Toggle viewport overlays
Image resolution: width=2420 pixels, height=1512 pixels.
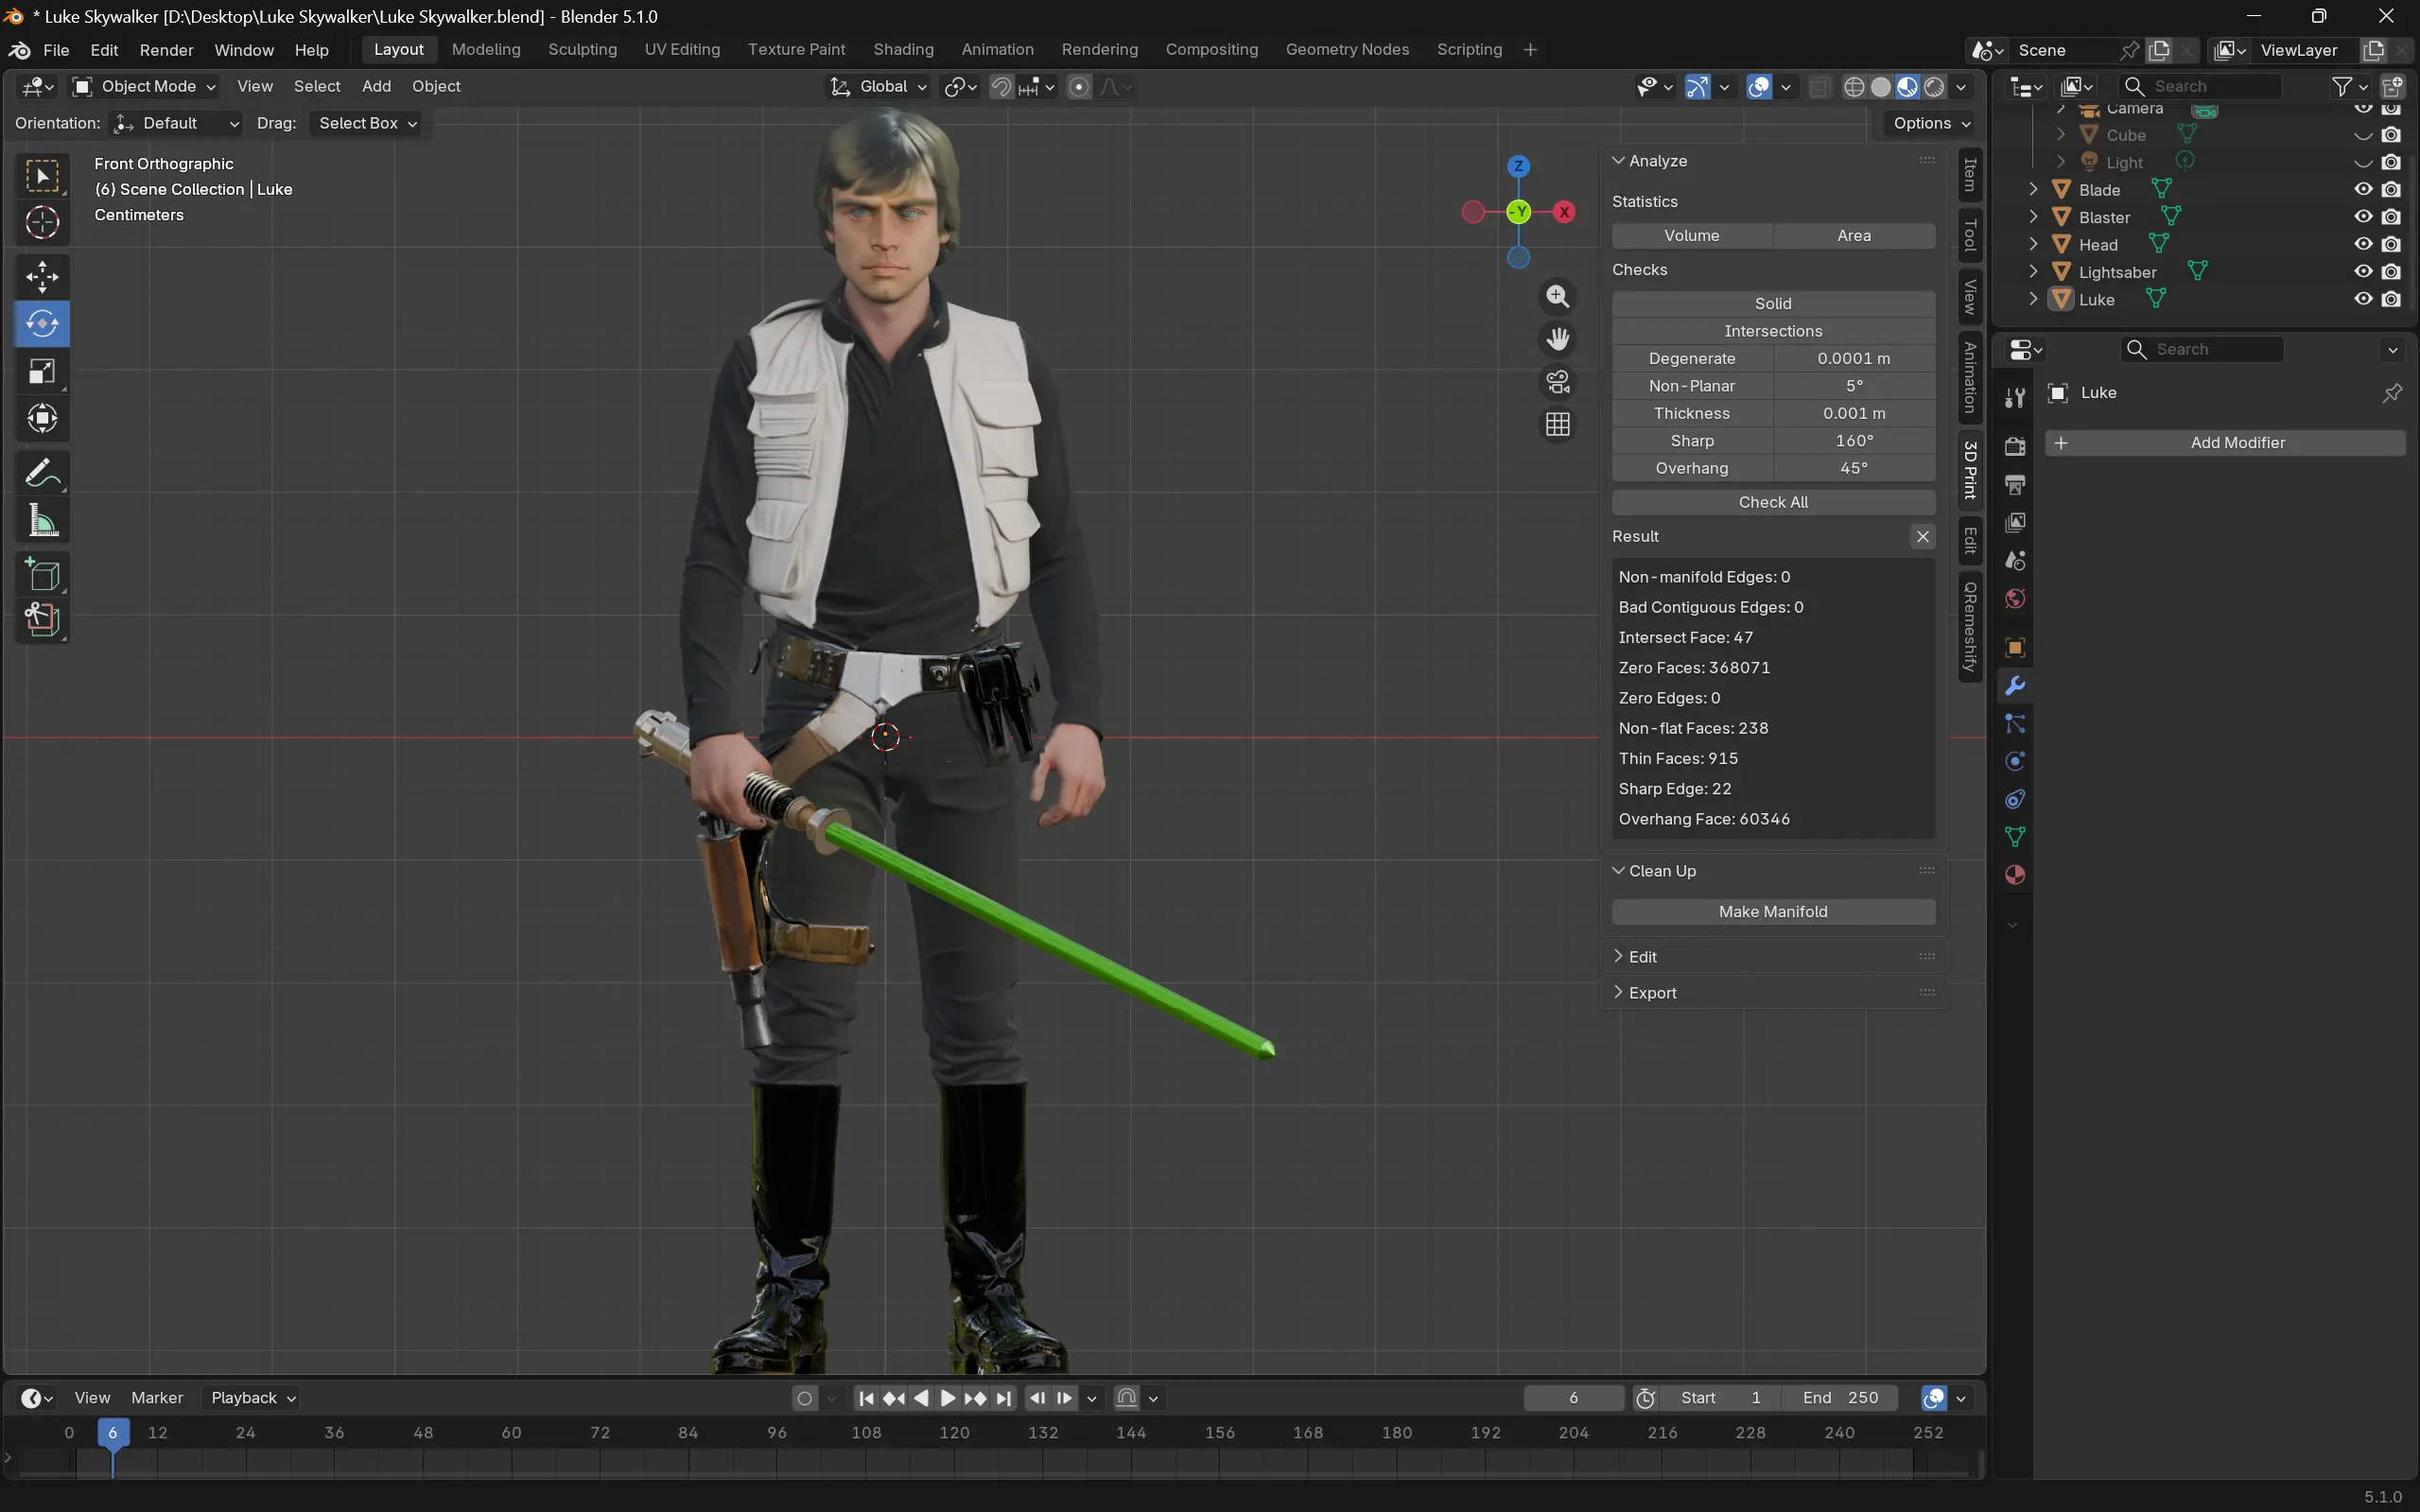[x=1759, y=87]
